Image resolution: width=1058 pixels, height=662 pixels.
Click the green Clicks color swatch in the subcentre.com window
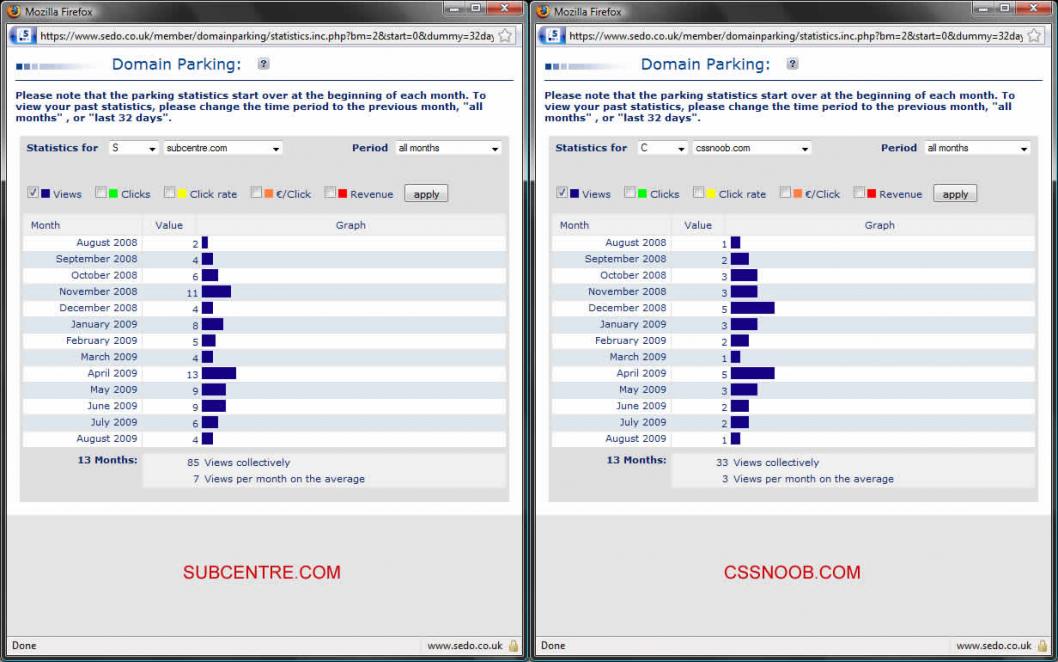point(113,194)
